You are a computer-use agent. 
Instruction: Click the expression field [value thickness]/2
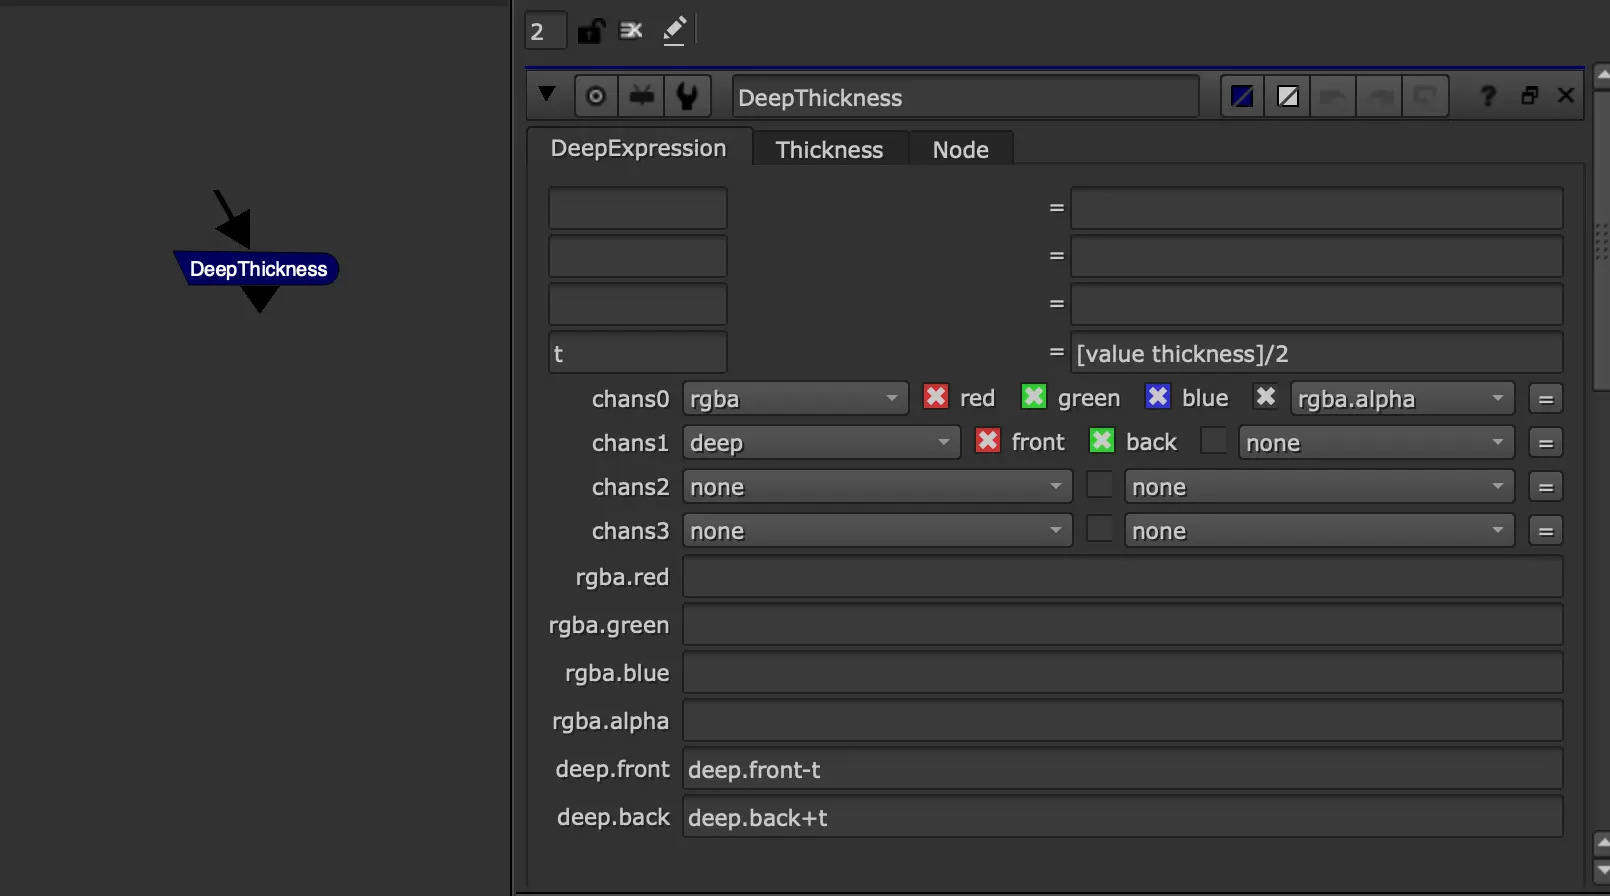[x=1316, y=353]
